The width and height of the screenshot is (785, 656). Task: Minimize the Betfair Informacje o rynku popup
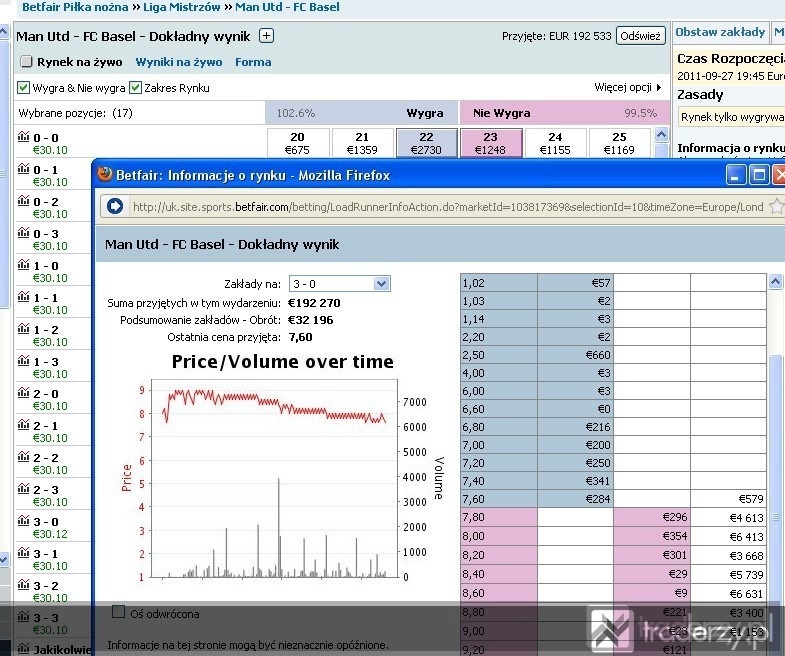point(735,175)
